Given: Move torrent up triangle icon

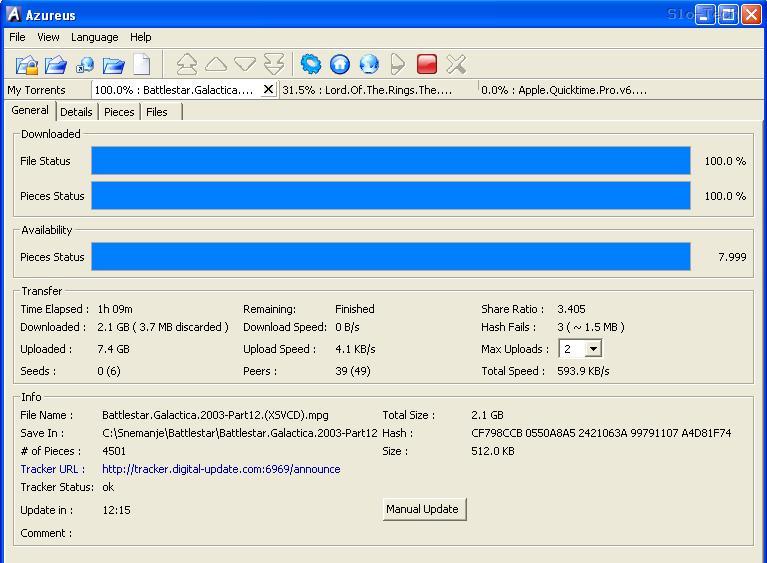Looking at the screenshot, I should tap(216, 64).
